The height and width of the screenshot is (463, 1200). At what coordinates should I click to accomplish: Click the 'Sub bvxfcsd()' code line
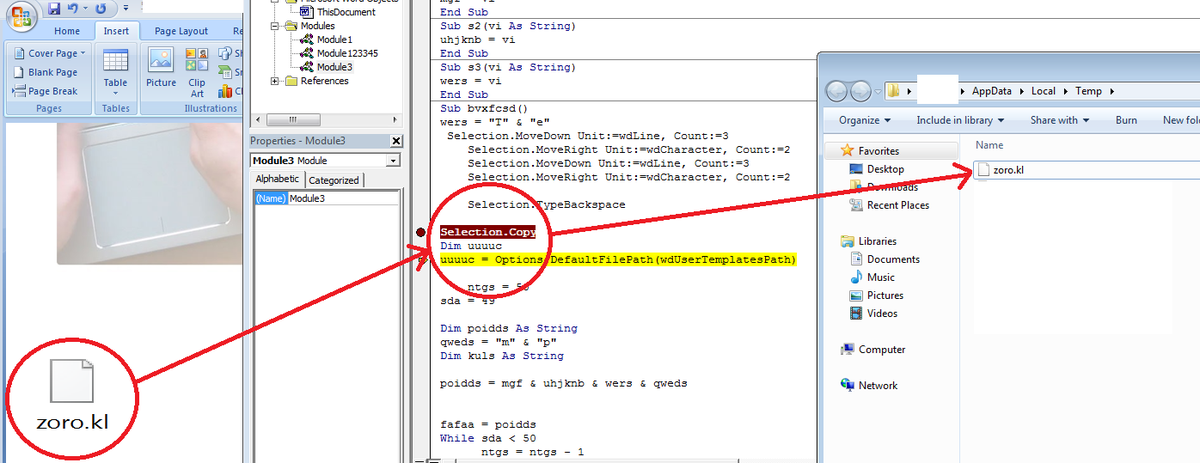coord(483,106)
